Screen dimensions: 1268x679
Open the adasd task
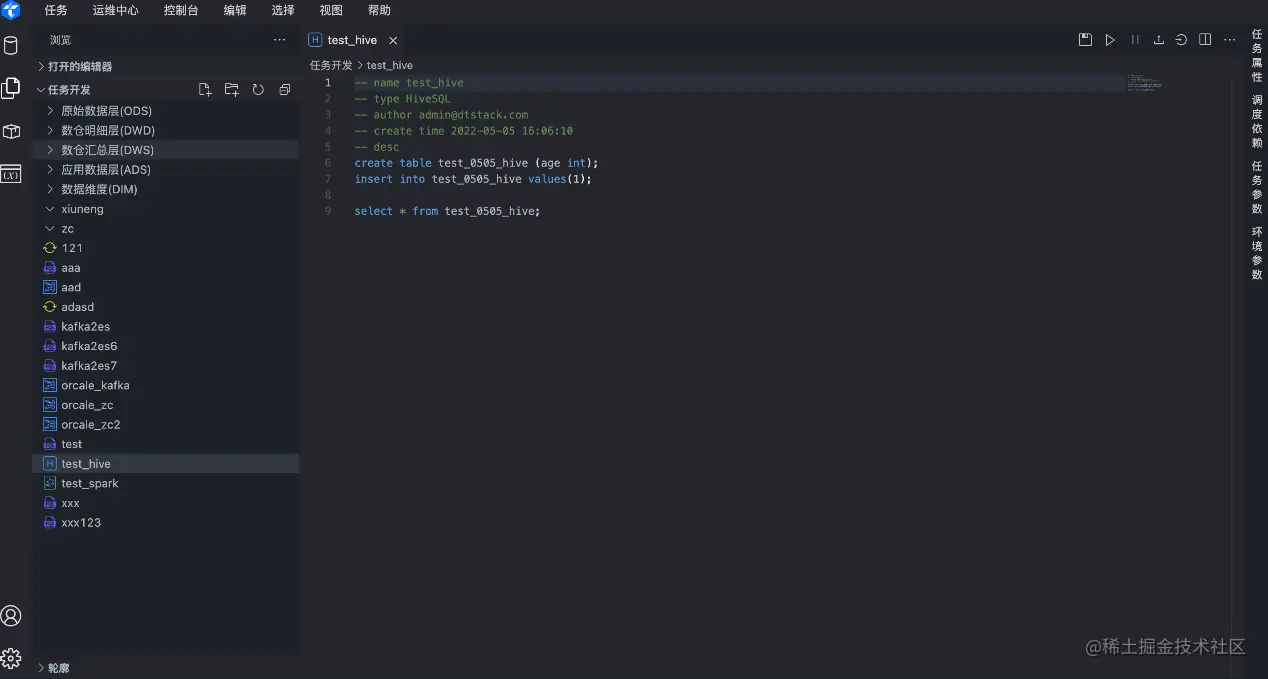coord(166,307)
